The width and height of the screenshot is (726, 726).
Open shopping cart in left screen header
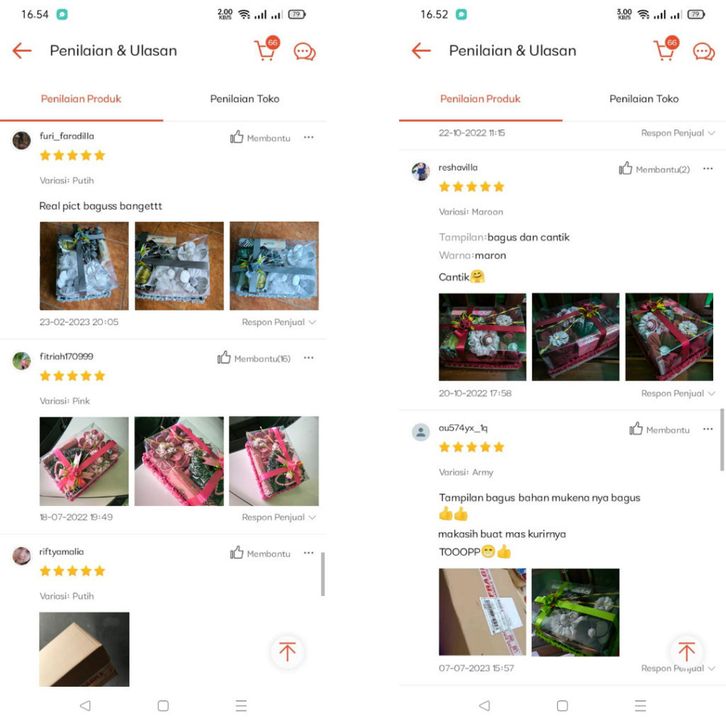click(266, 49)
